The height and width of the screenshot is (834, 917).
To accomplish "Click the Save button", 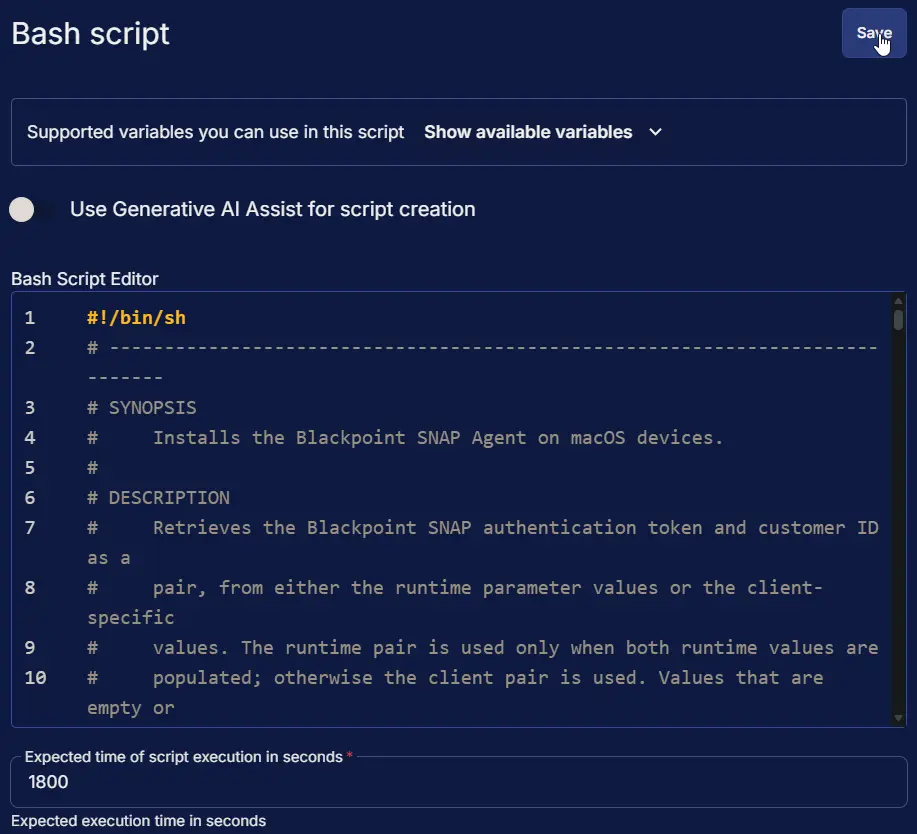I will [x=874, y=33].
